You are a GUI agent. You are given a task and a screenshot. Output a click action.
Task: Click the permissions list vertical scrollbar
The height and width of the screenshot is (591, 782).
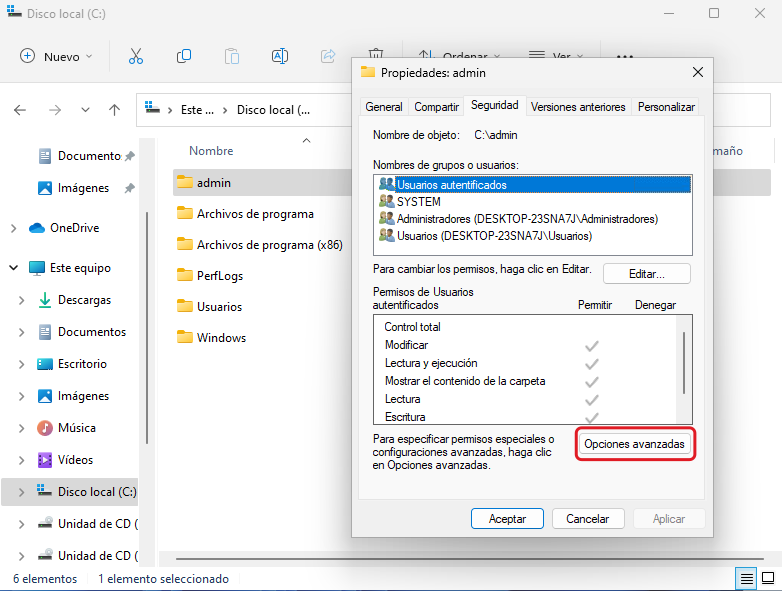point(684,363)
